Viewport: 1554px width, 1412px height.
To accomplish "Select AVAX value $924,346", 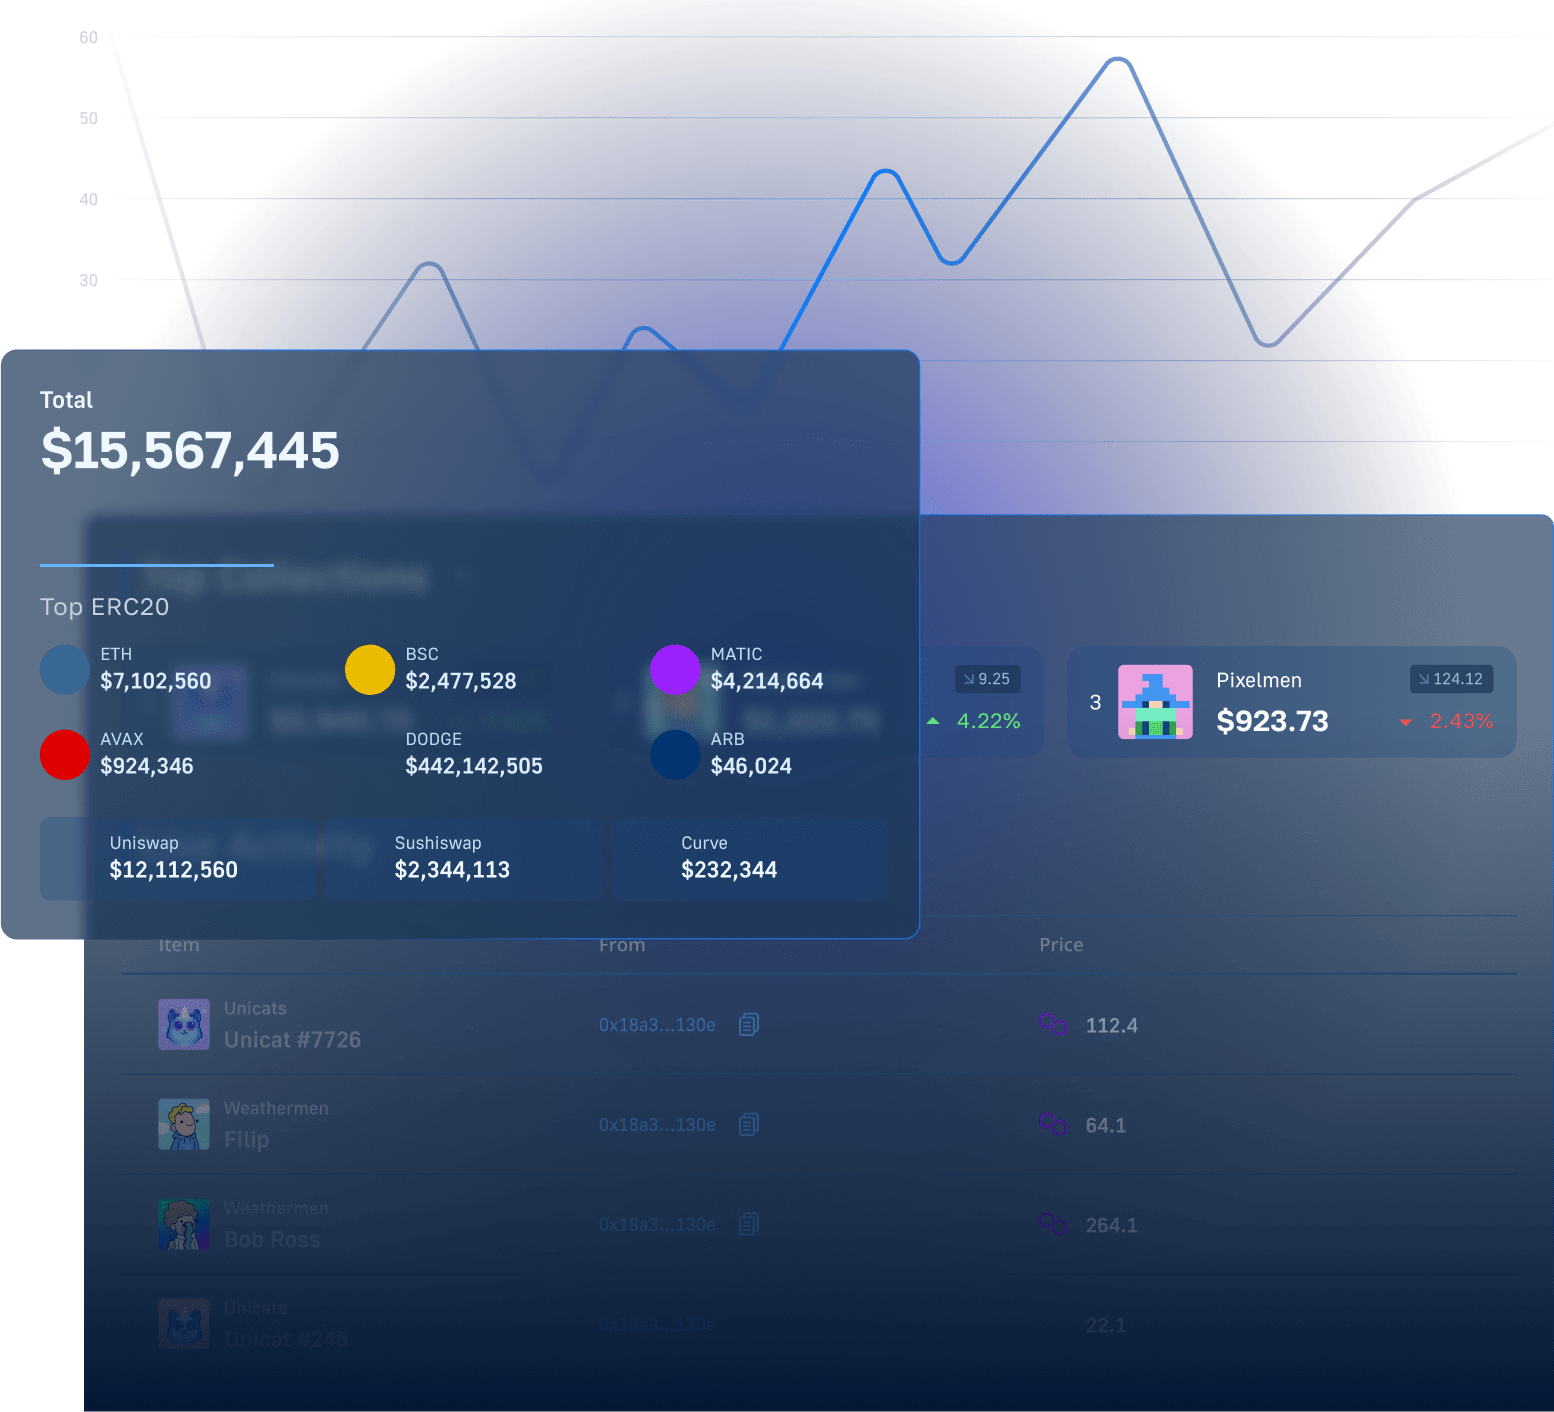I will 147,766.
